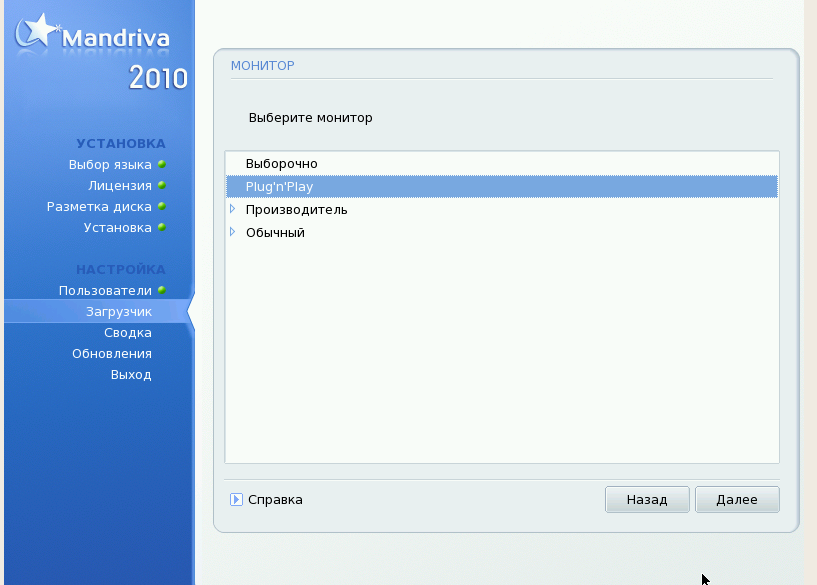Click the МОНИТОР dialog title
817x585 pixels.
pyautogui.click(x=263, y=66)
